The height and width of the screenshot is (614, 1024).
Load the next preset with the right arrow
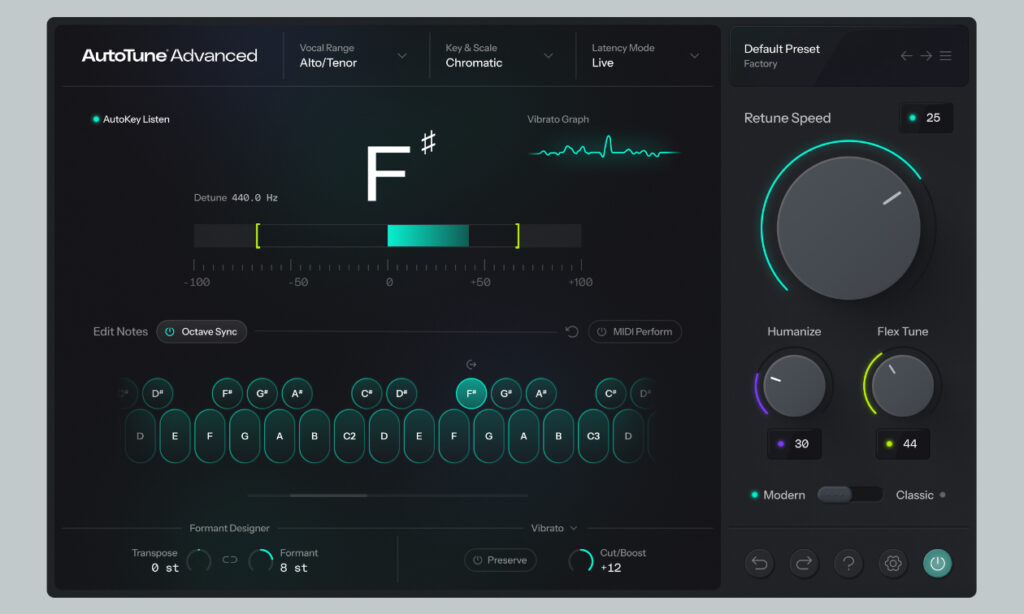click(x=926, y=56)
